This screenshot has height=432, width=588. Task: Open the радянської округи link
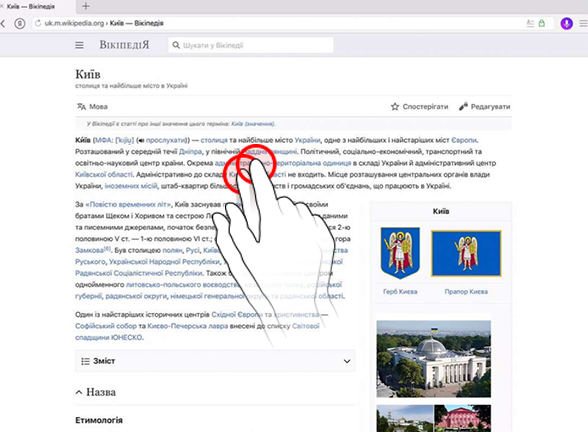(136, 296)
